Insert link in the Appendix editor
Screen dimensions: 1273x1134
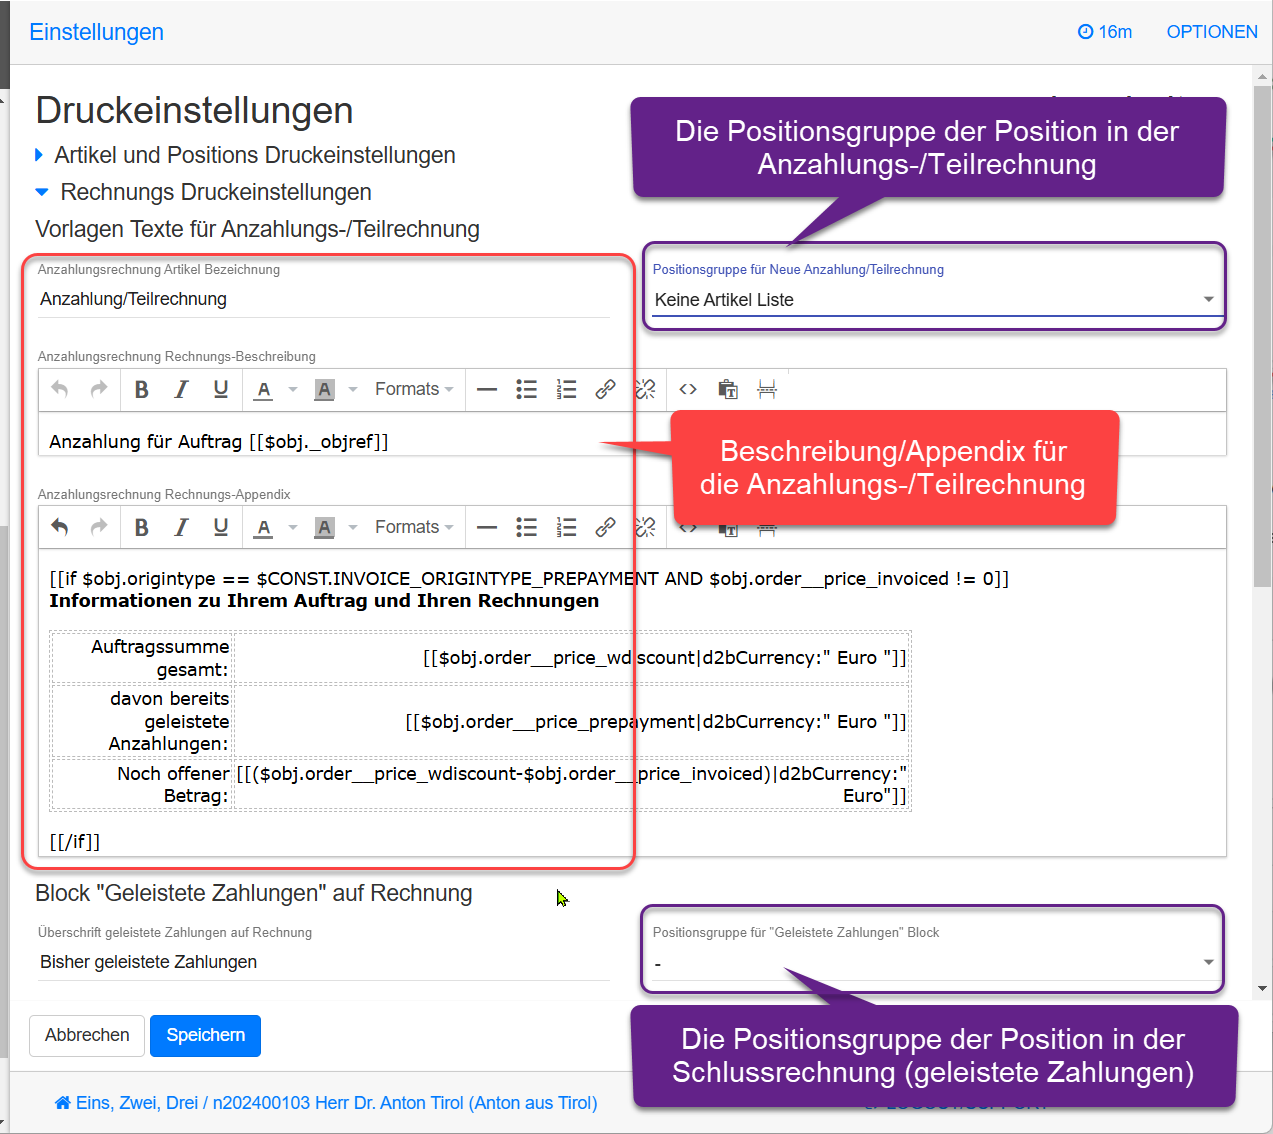606,527
